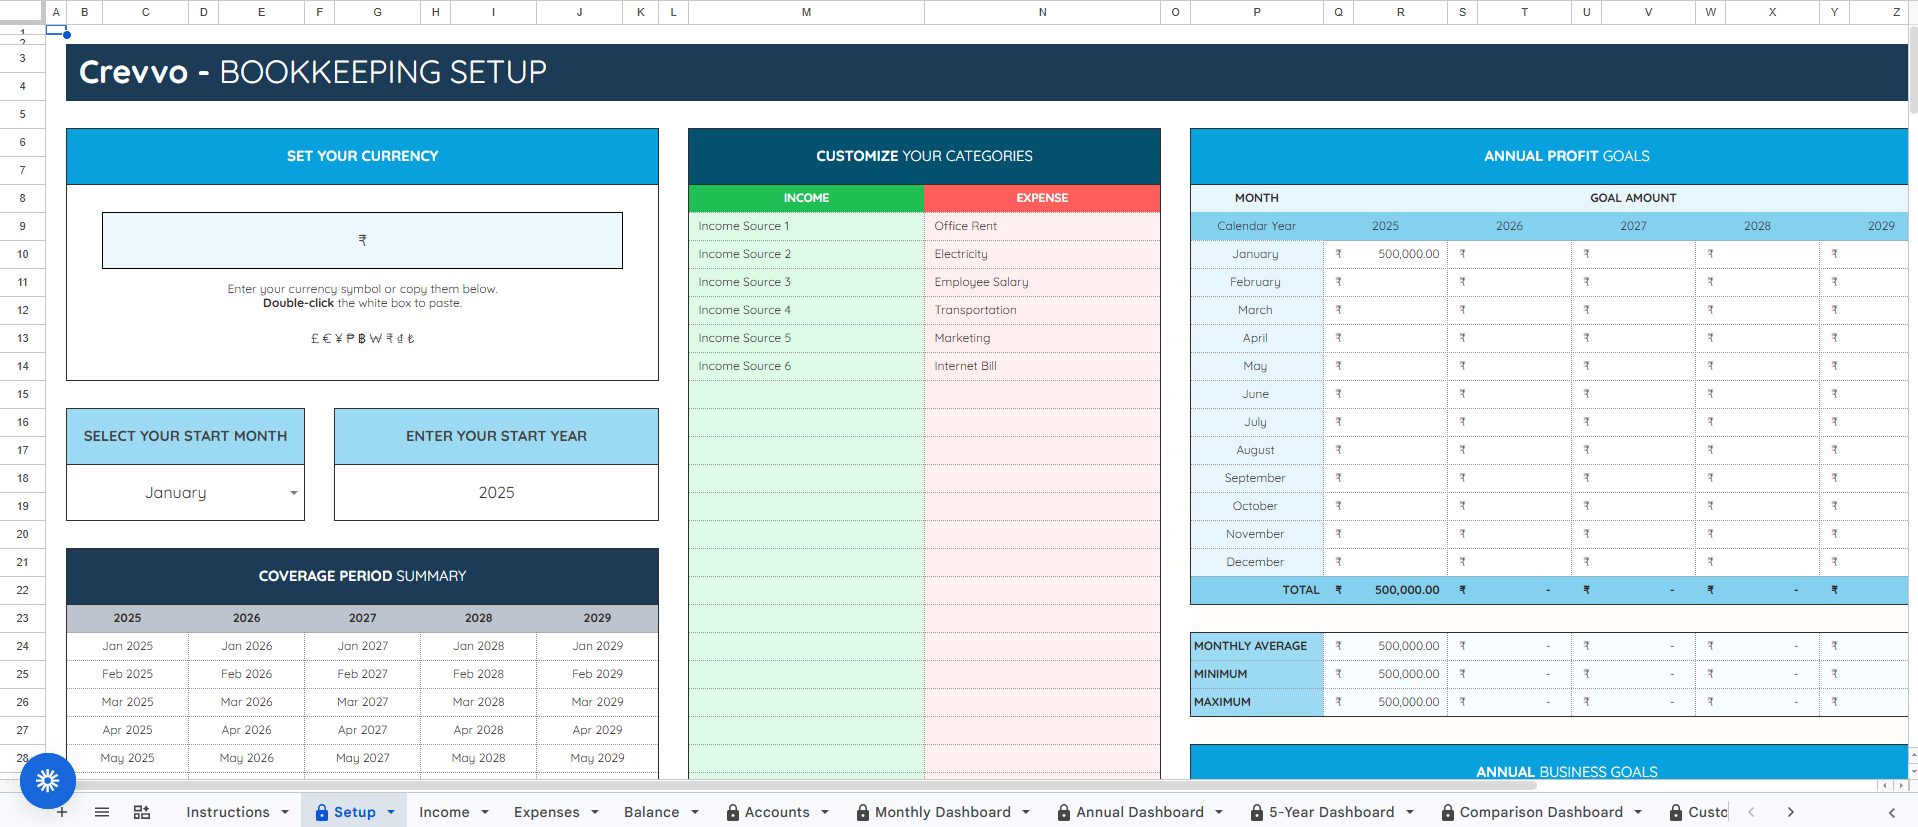Click the side panel collapse chevron
Viewport: 1918px width, 827px height.
pos(1891,812)
